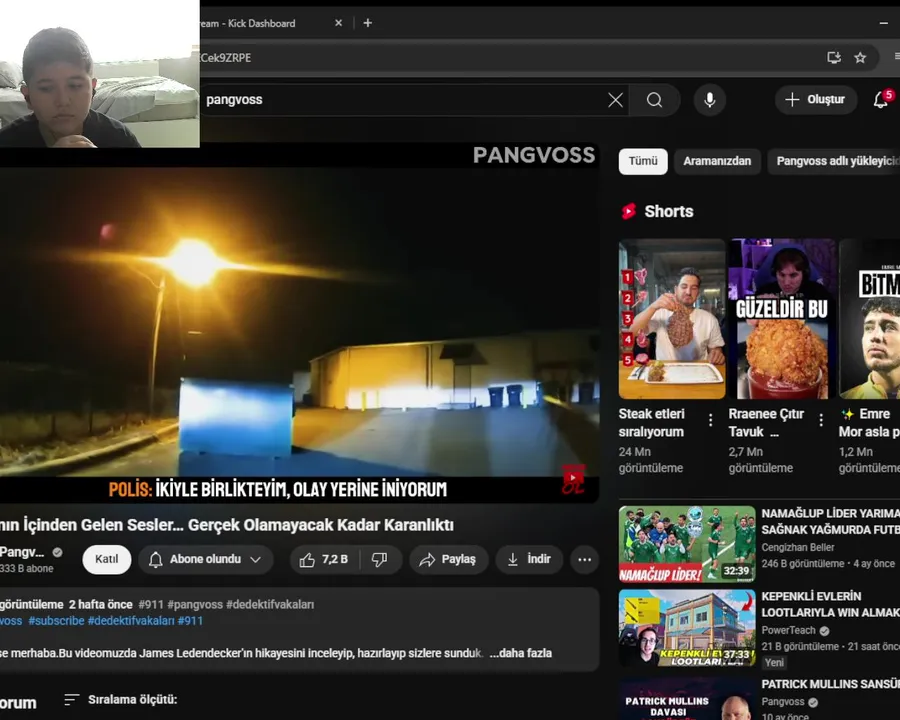This screenshot has height=720, width=900.
Task: Open the PowerTeach channel name
Action: pyautogui.click(x=789, y=630)
